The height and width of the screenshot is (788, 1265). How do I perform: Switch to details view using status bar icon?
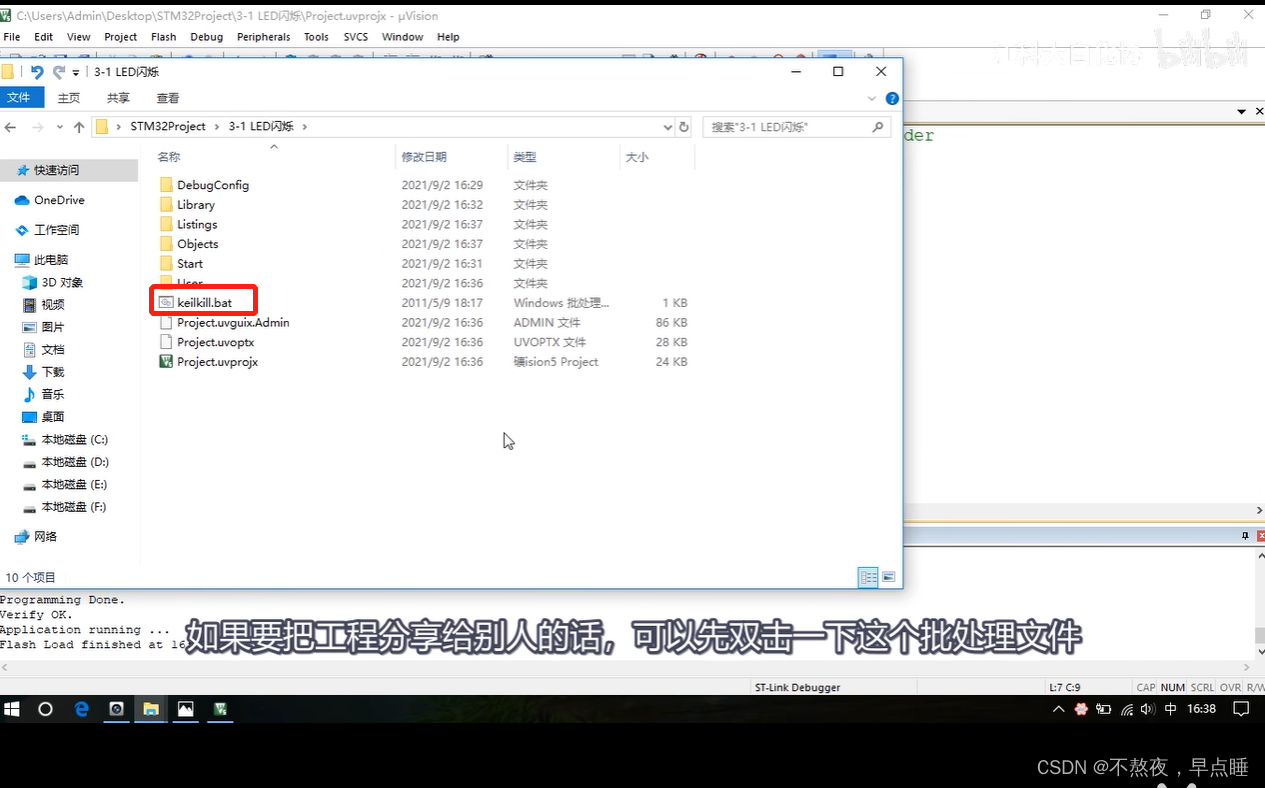pos(867,577)
